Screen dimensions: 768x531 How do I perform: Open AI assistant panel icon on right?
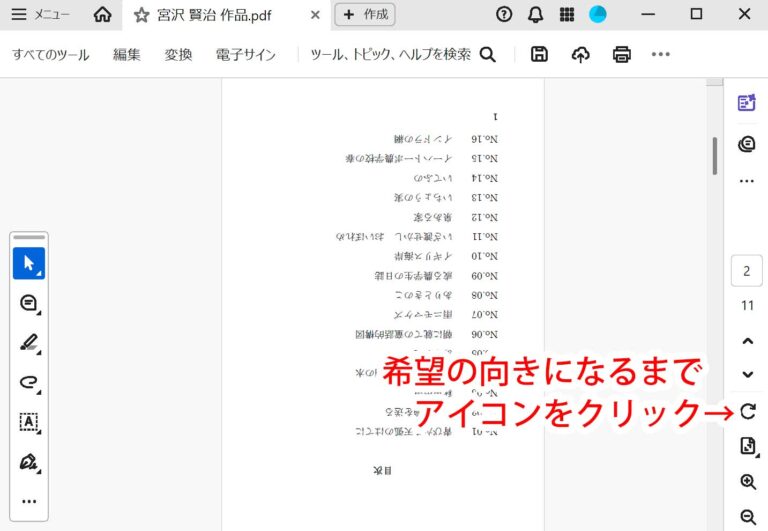746,103
